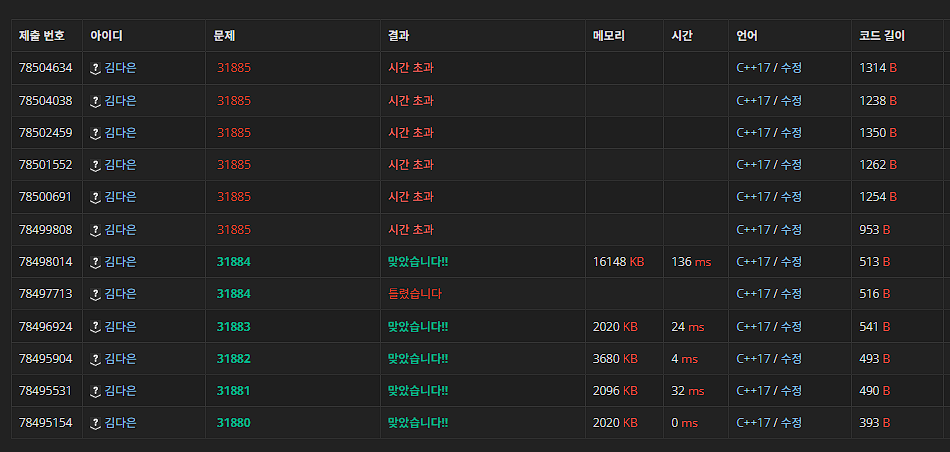Click memory value 2096 KB

pos(616,391)
